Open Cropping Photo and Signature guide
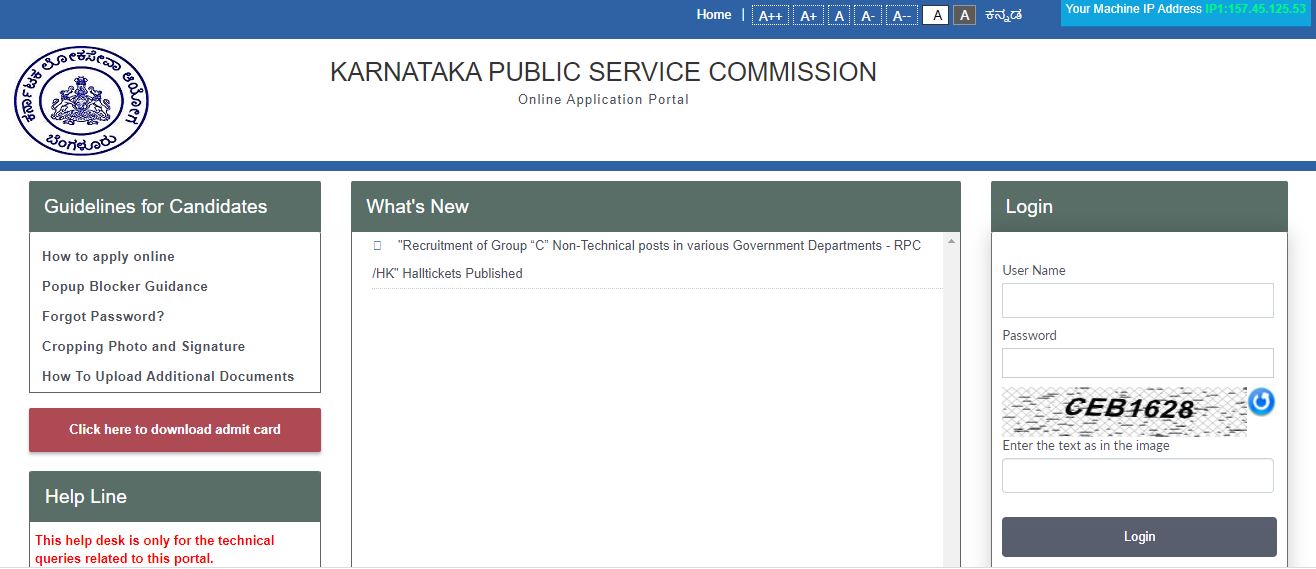This screenshot has width=1316, height=569. 143,347
